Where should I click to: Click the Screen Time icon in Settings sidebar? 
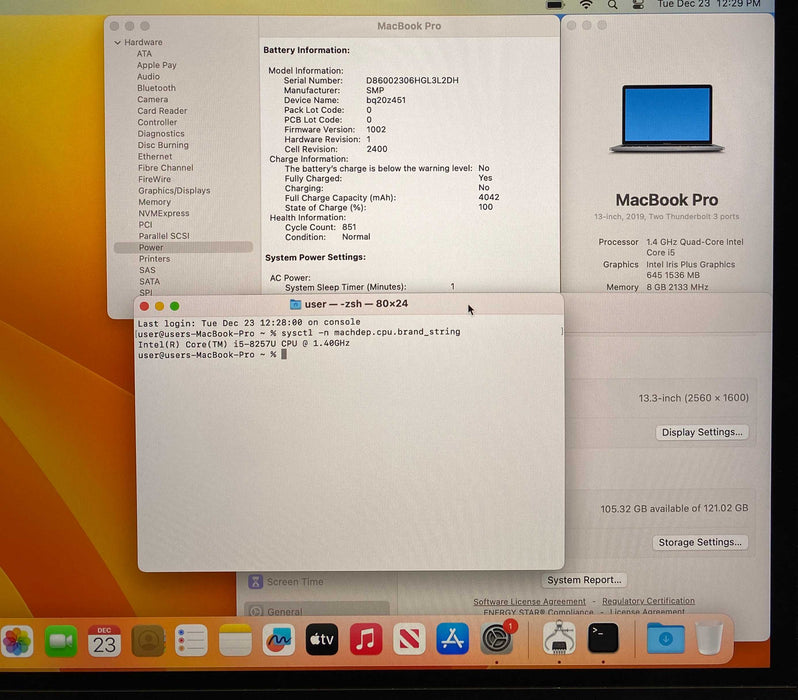click(255, 581)
